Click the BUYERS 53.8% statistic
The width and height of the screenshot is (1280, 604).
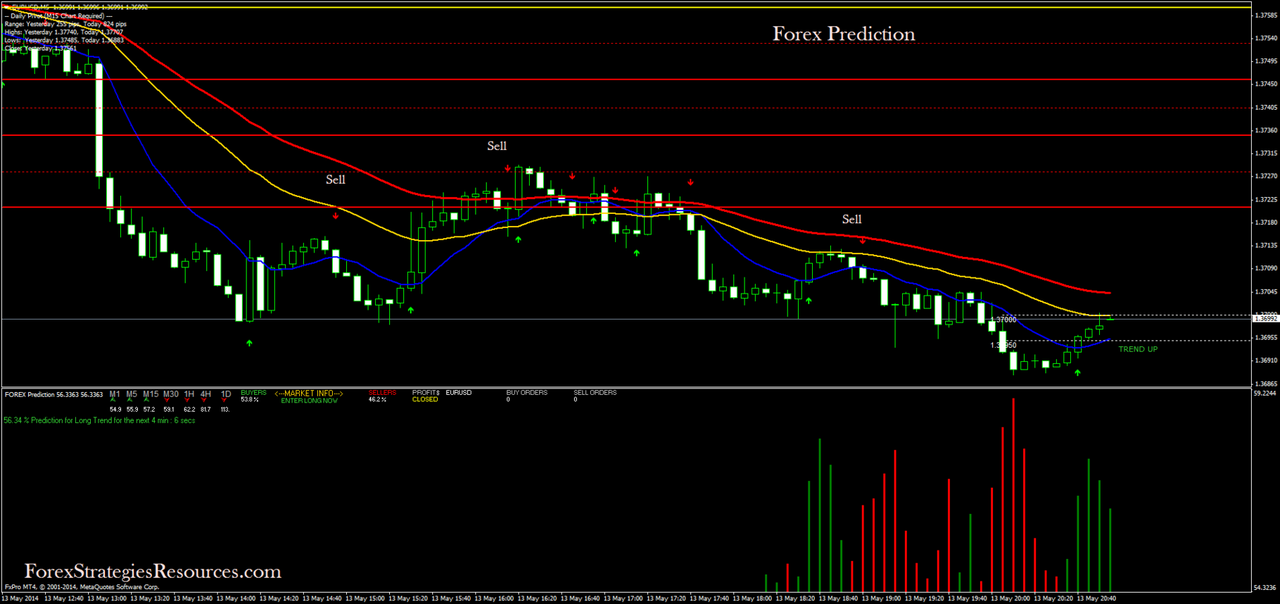click(x=253, y=398)
